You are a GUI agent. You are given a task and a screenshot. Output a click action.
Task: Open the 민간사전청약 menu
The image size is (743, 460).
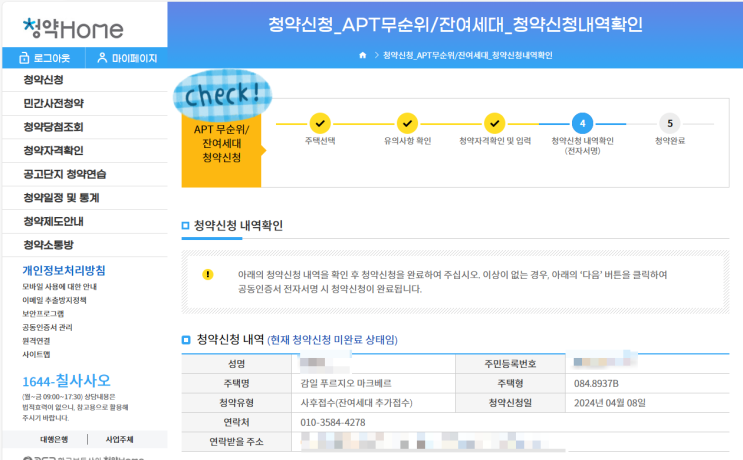pyautogui.click(x=85, y=103)
